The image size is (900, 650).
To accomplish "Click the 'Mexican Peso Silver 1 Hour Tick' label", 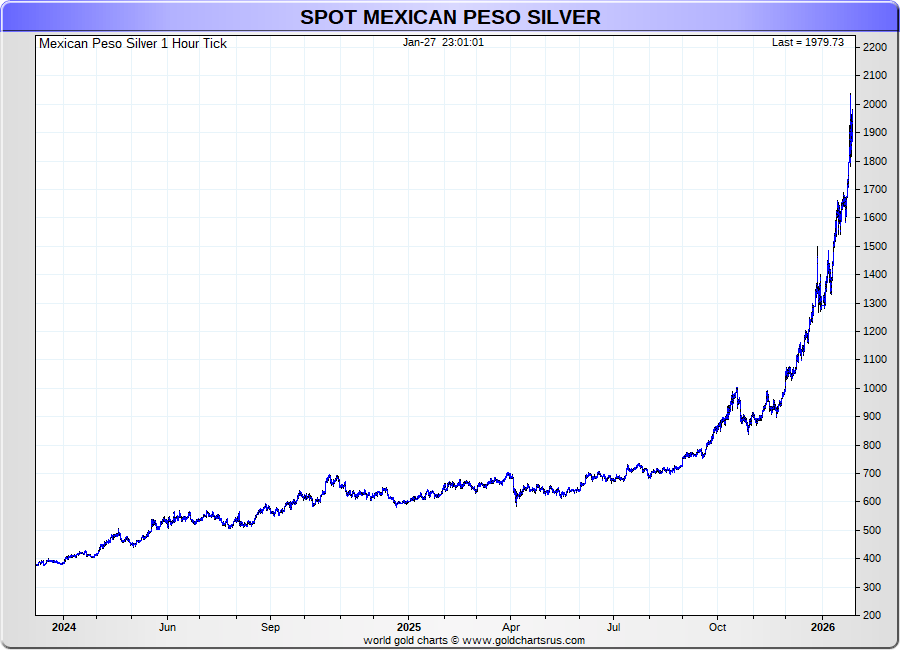I will tap(133, 44).
